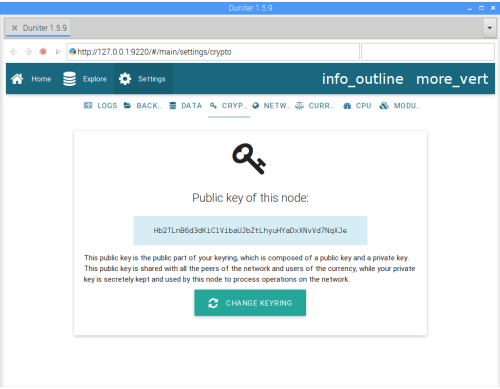Select the 'Duniter 1.5.9' browser tab title
500x389 pixels.
[45, 28]
